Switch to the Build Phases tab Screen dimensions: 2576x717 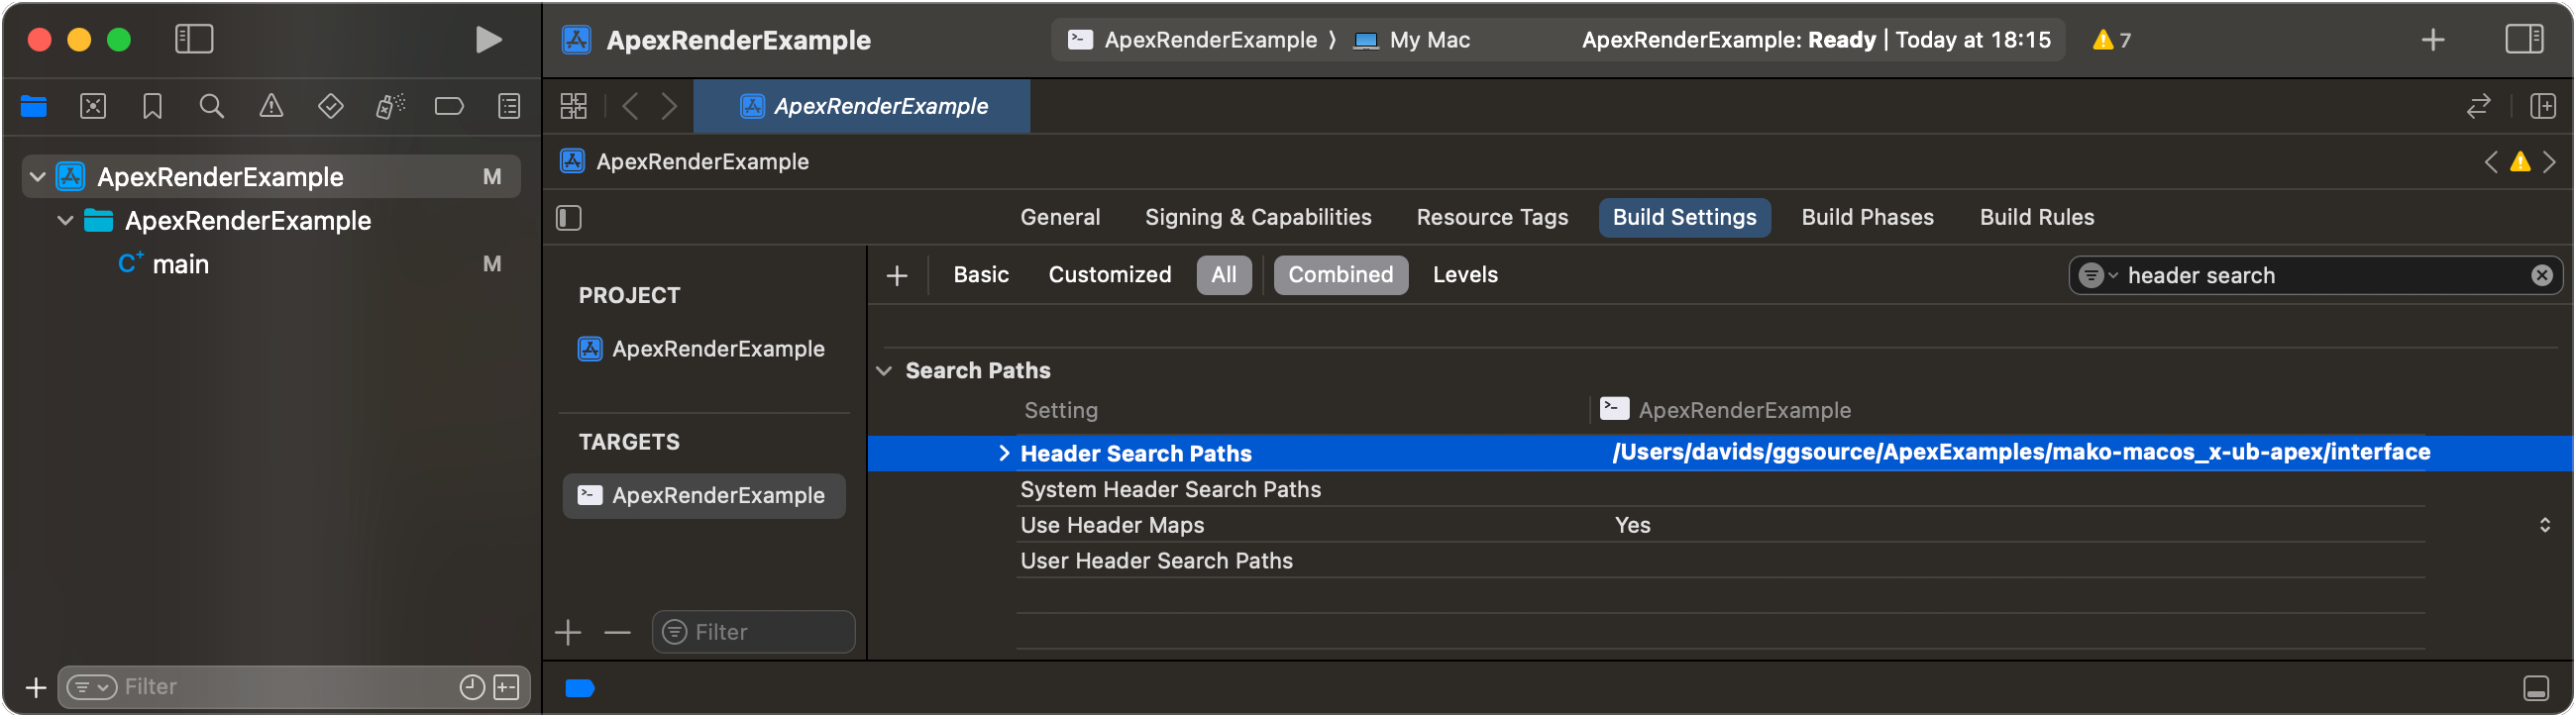[x=1867, y=218]
